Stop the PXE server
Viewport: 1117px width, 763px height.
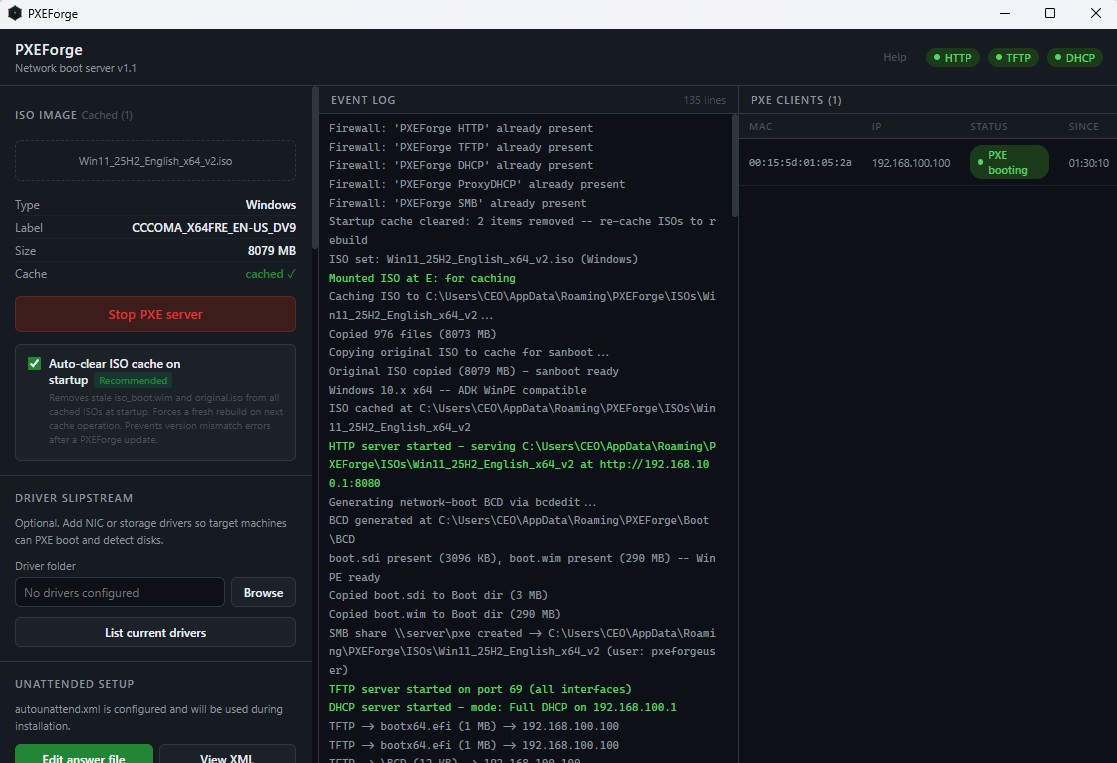[x=155, y=314]
